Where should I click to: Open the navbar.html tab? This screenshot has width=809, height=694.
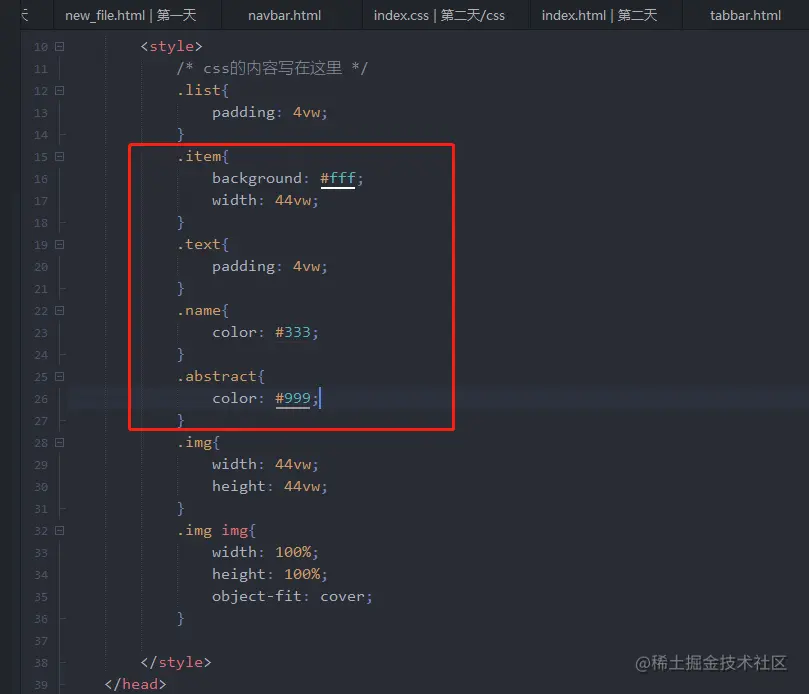coord(284,15)
